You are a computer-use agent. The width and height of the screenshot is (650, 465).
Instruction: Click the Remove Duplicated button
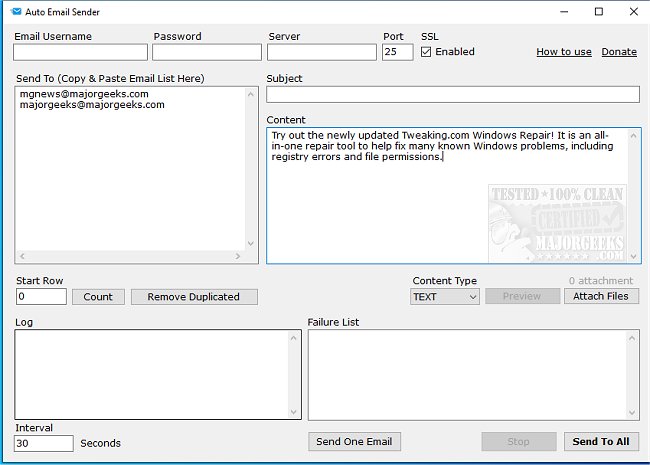click(194, 297)
